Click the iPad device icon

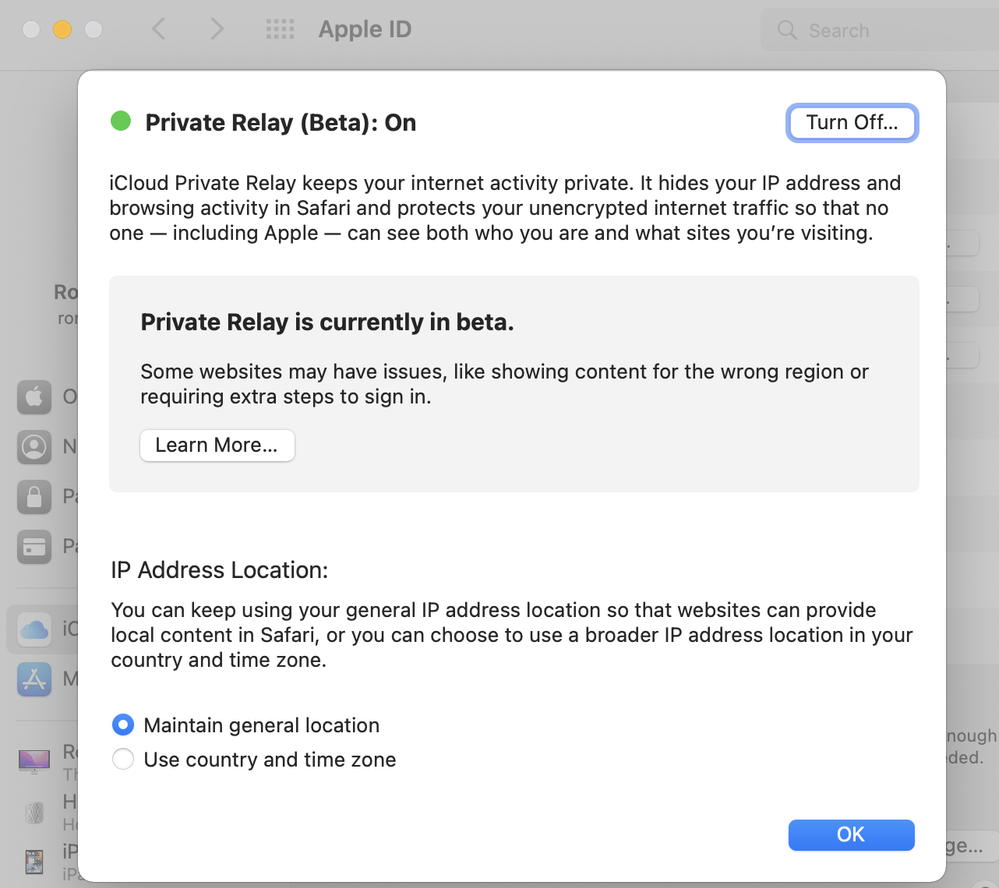click(x=34, y=860)
